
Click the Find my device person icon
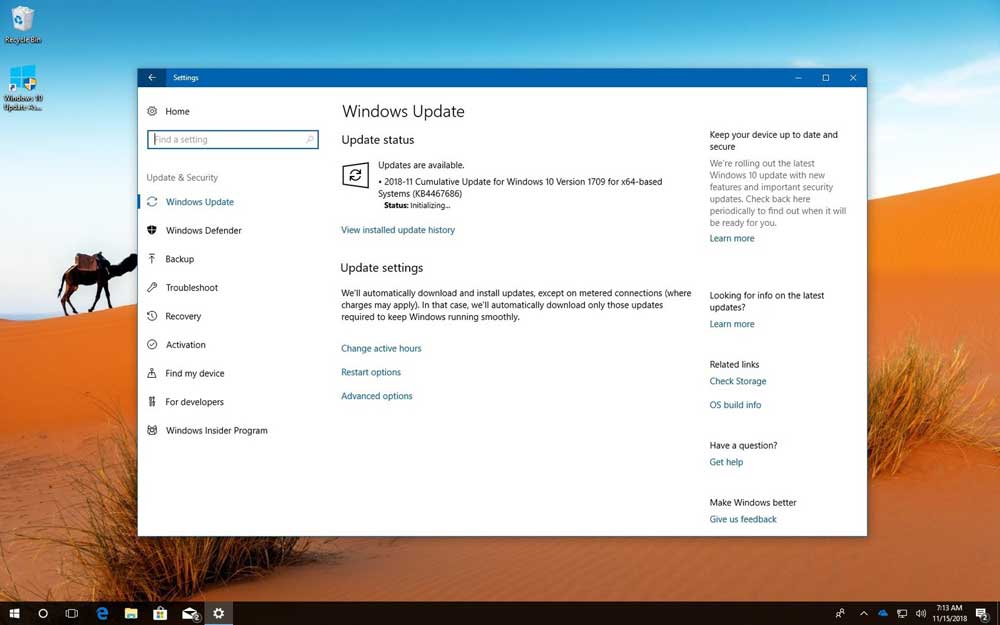[x=152, y=373]
